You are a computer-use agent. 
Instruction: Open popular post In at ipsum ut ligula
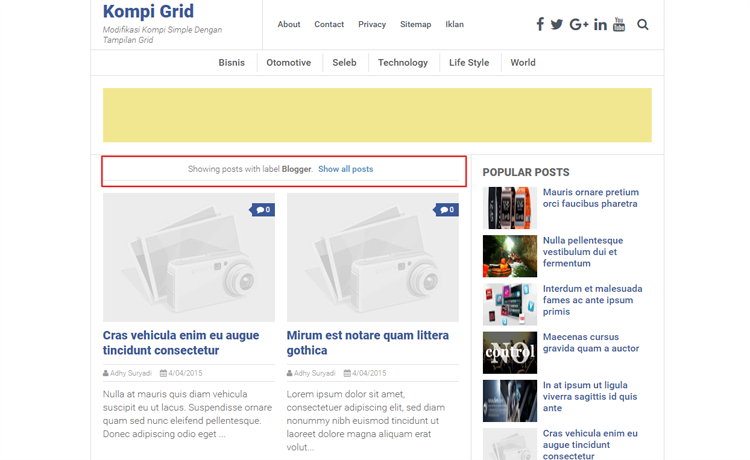coord(590,397)
